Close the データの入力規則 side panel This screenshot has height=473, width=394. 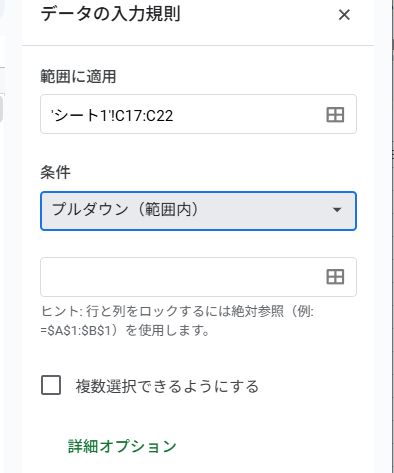pos(344,15)
